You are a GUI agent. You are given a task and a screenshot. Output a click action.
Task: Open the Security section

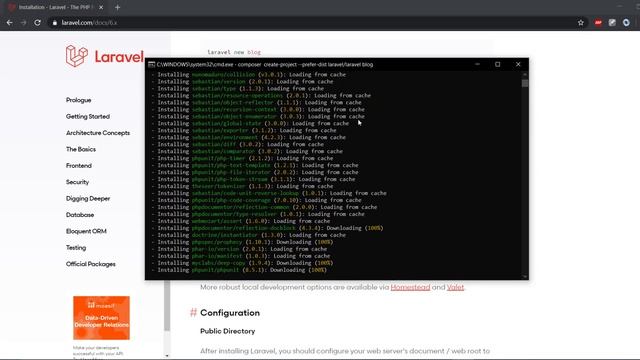click(x=78, y=182)
